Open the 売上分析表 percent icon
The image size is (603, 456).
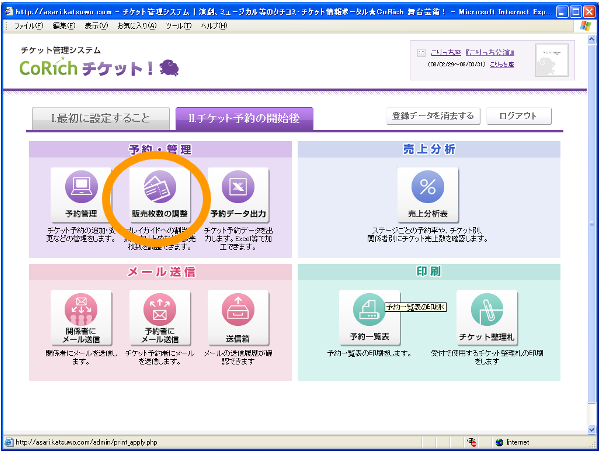427,188
